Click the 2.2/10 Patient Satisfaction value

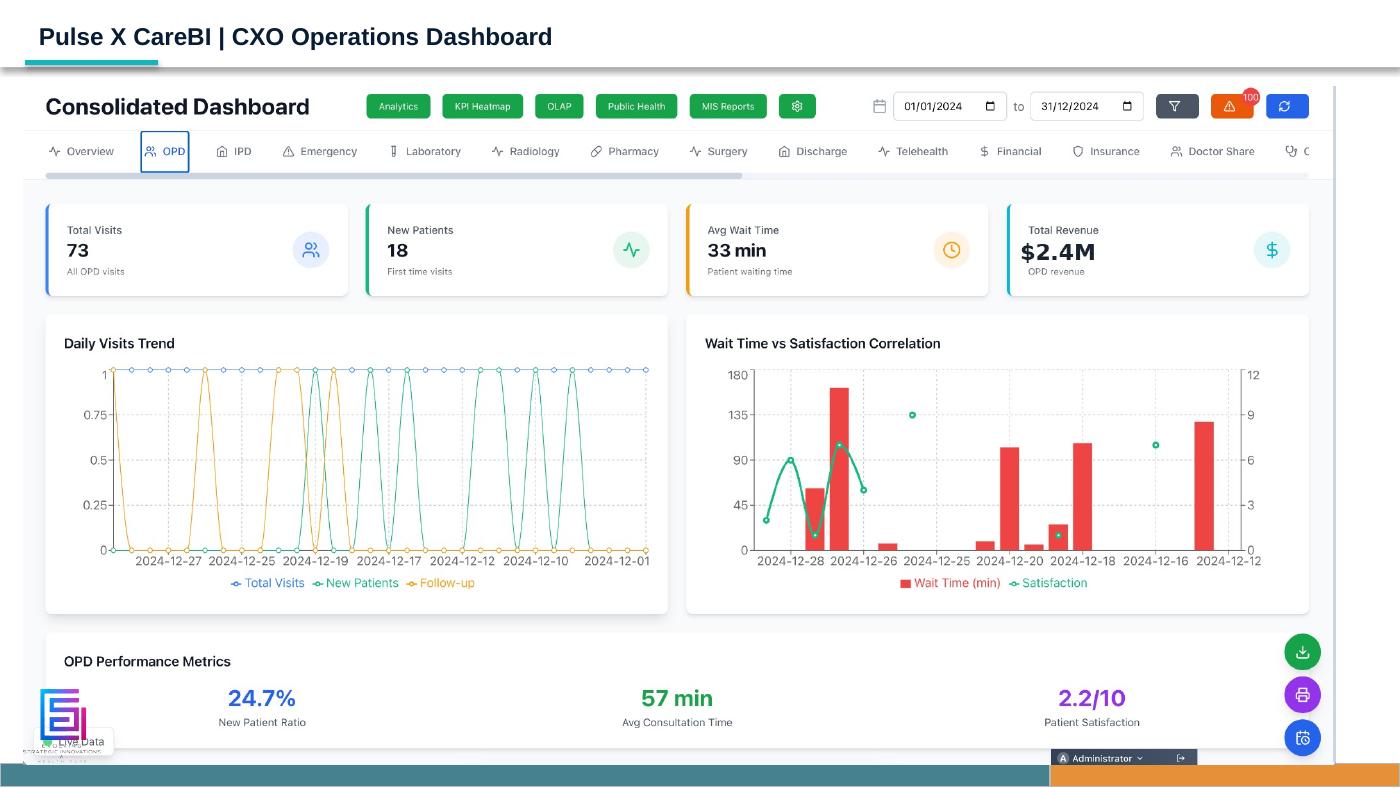point(1092,698)
